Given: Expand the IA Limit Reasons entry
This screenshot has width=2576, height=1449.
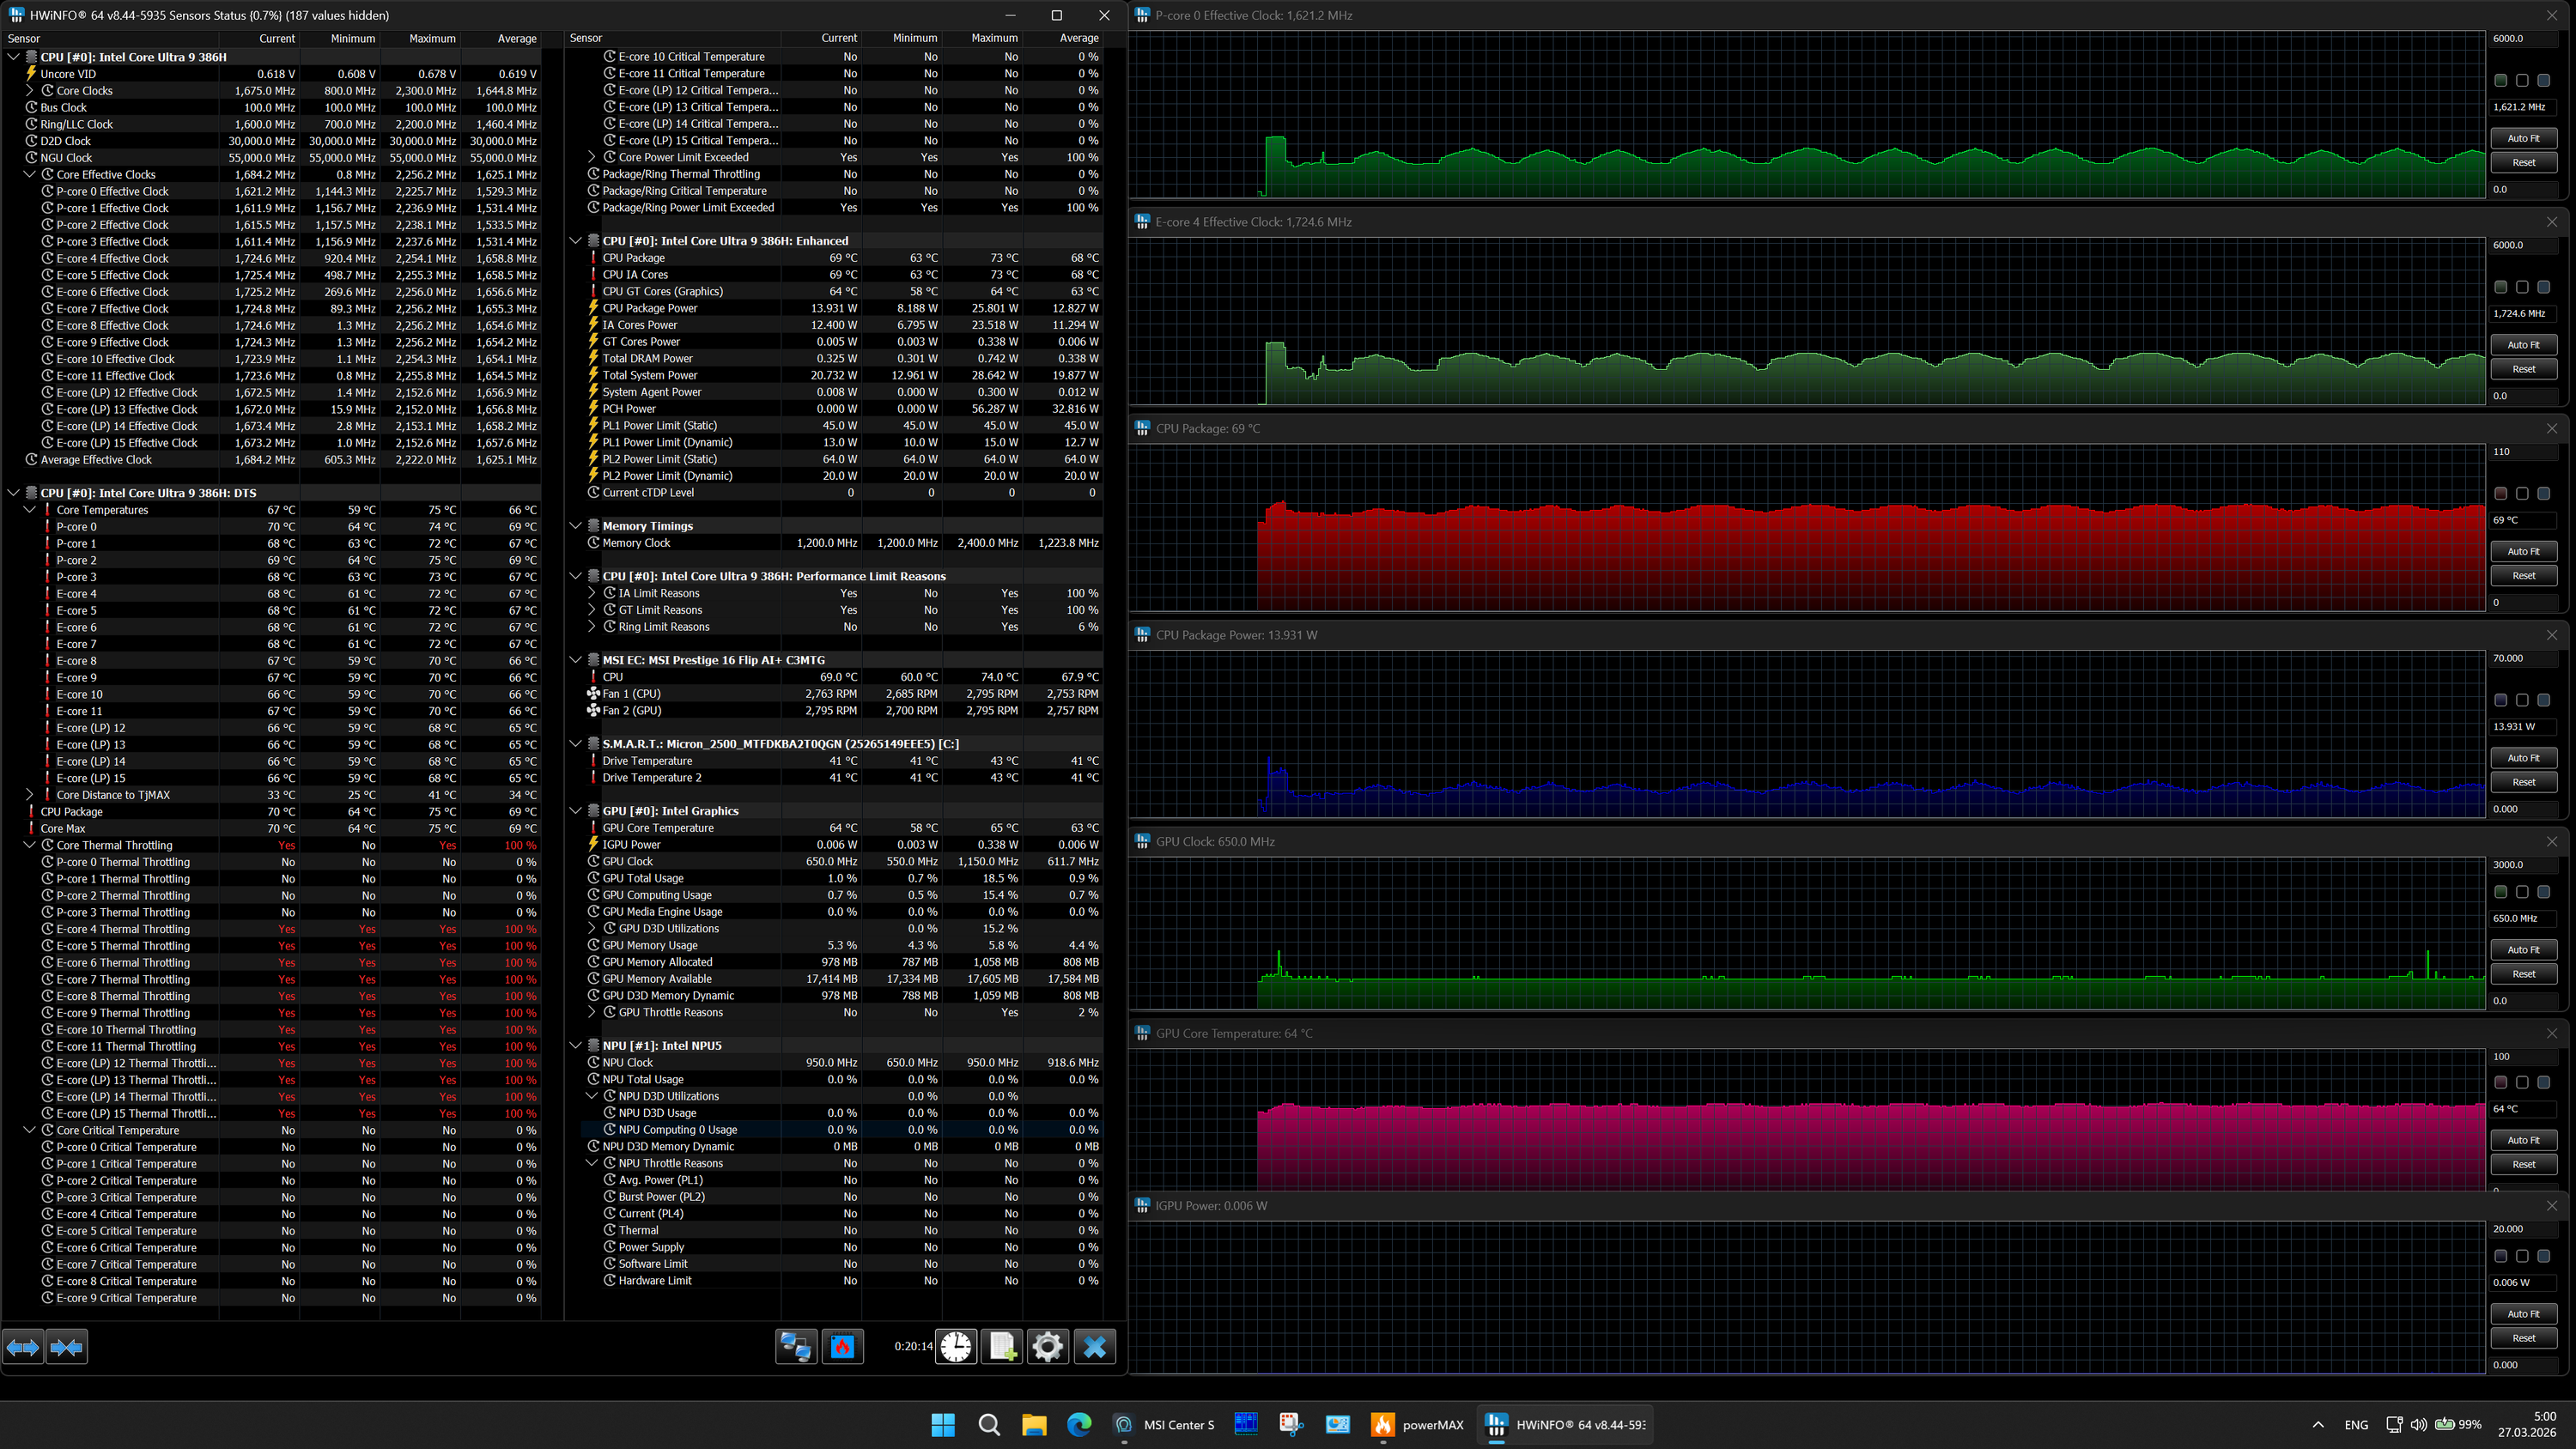Looking at the screenshot, I should click(x=592, y=593).
